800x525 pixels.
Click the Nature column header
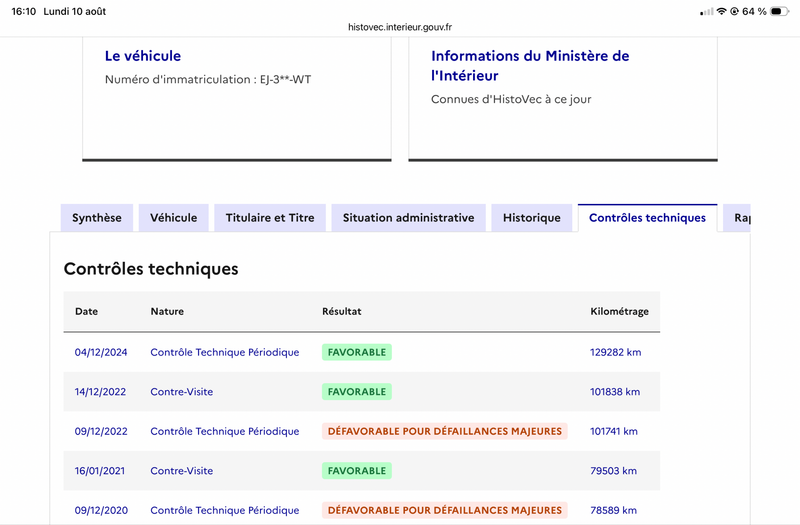pos(167,311)
